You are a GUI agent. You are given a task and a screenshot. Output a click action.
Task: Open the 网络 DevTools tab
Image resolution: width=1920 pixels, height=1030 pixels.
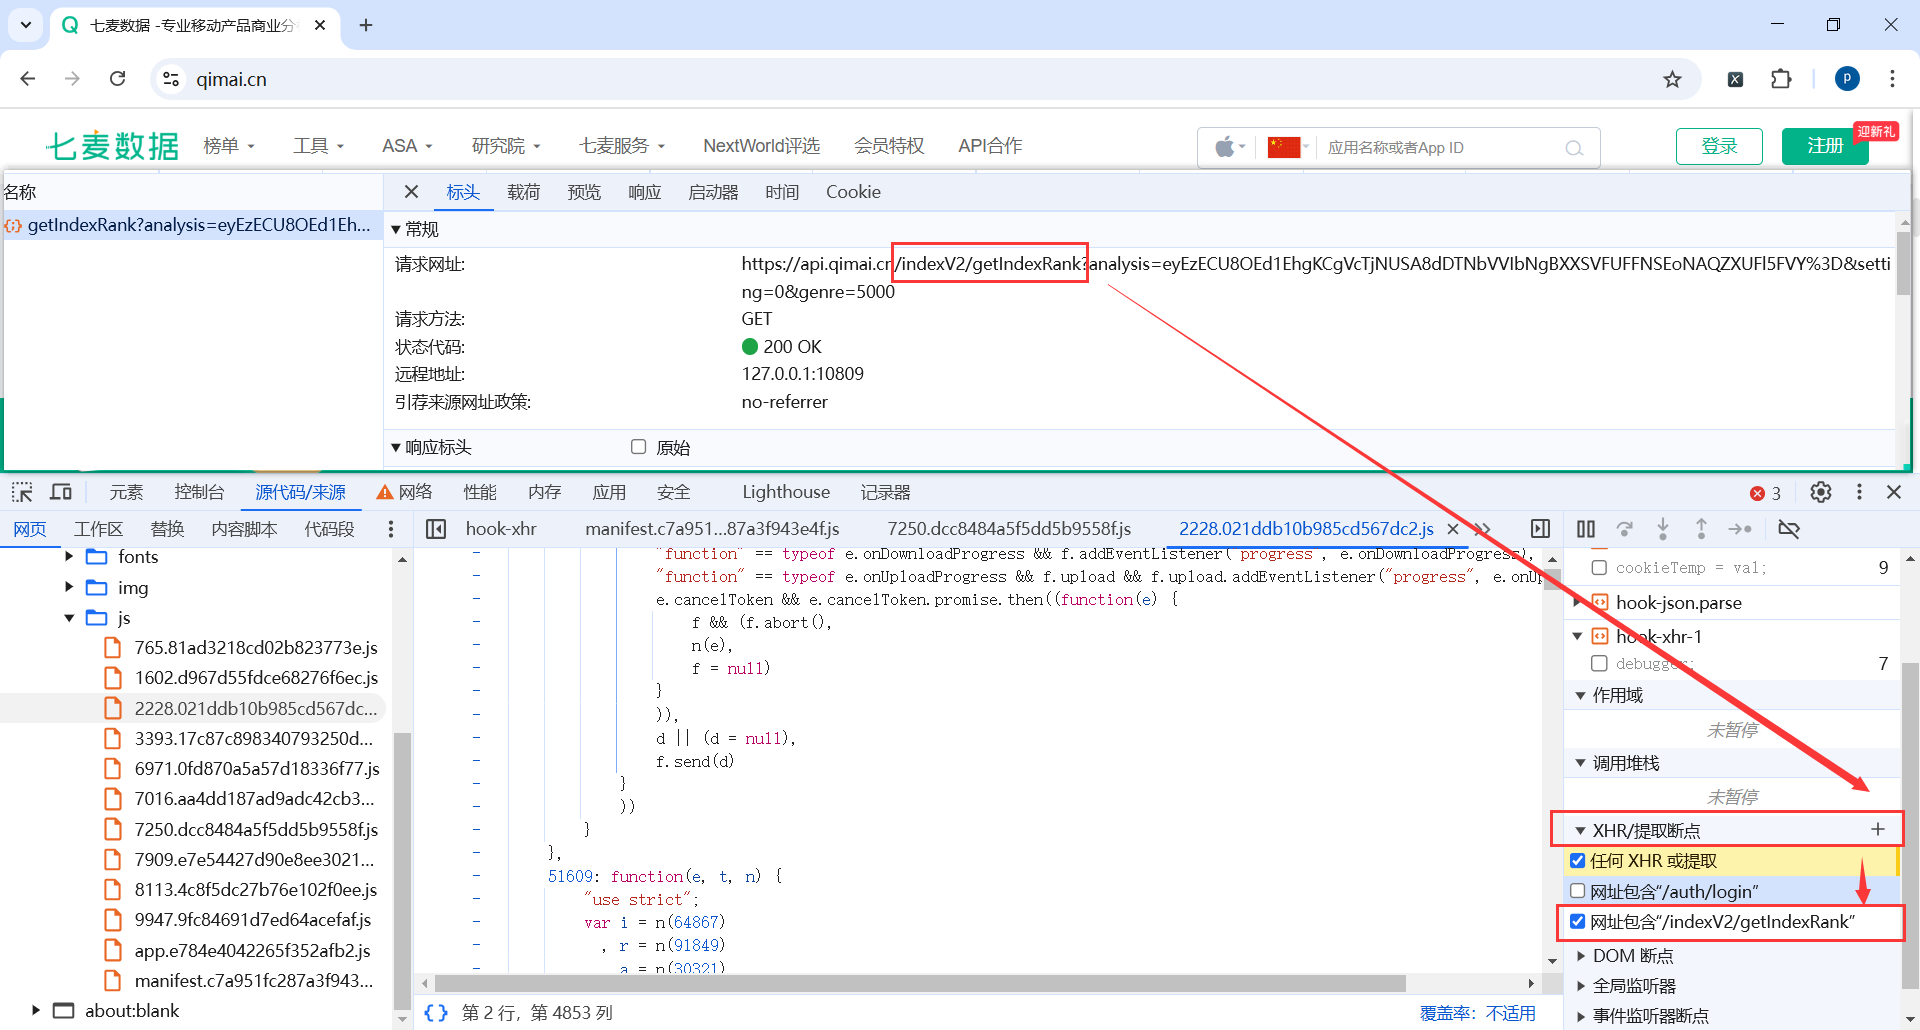click(404, 492)
